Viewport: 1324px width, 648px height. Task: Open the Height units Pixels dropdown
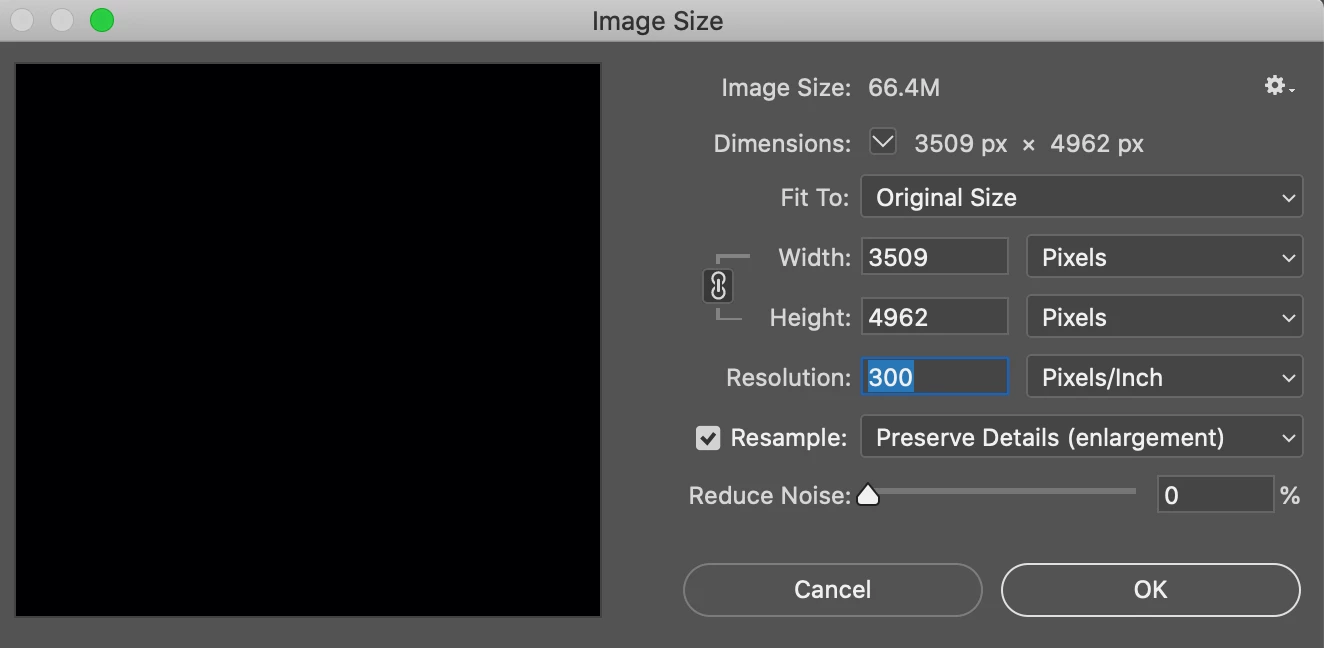pyautogui.click(x=1165, y=317)
